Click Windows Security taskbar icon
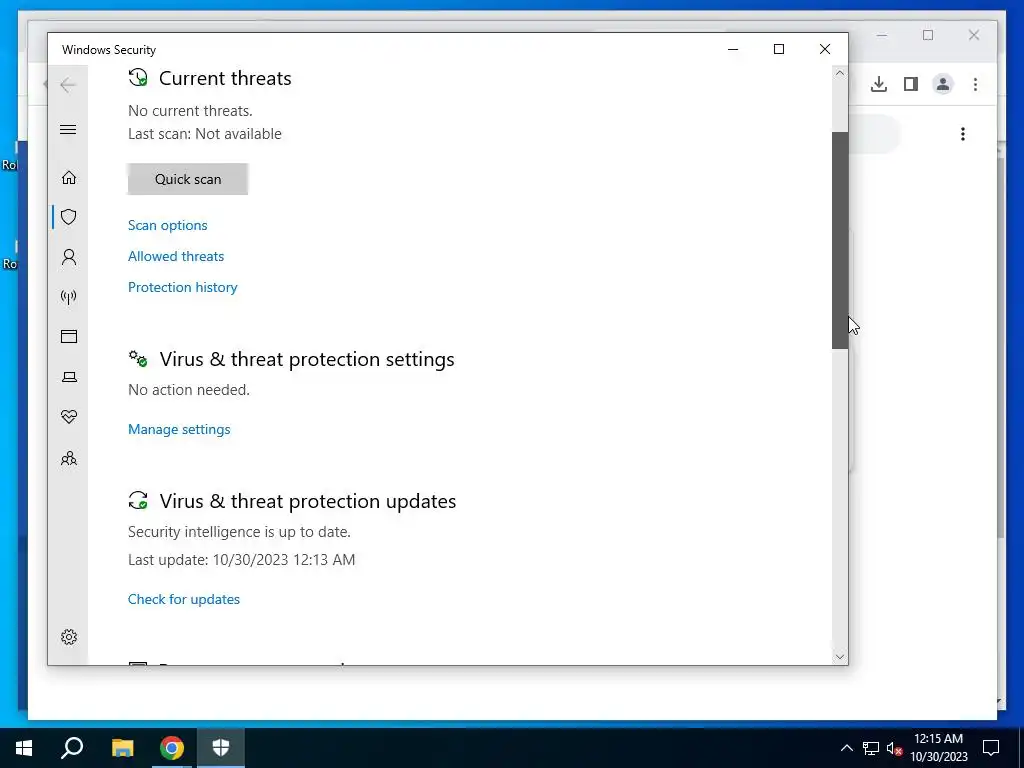 click(221, 748)
